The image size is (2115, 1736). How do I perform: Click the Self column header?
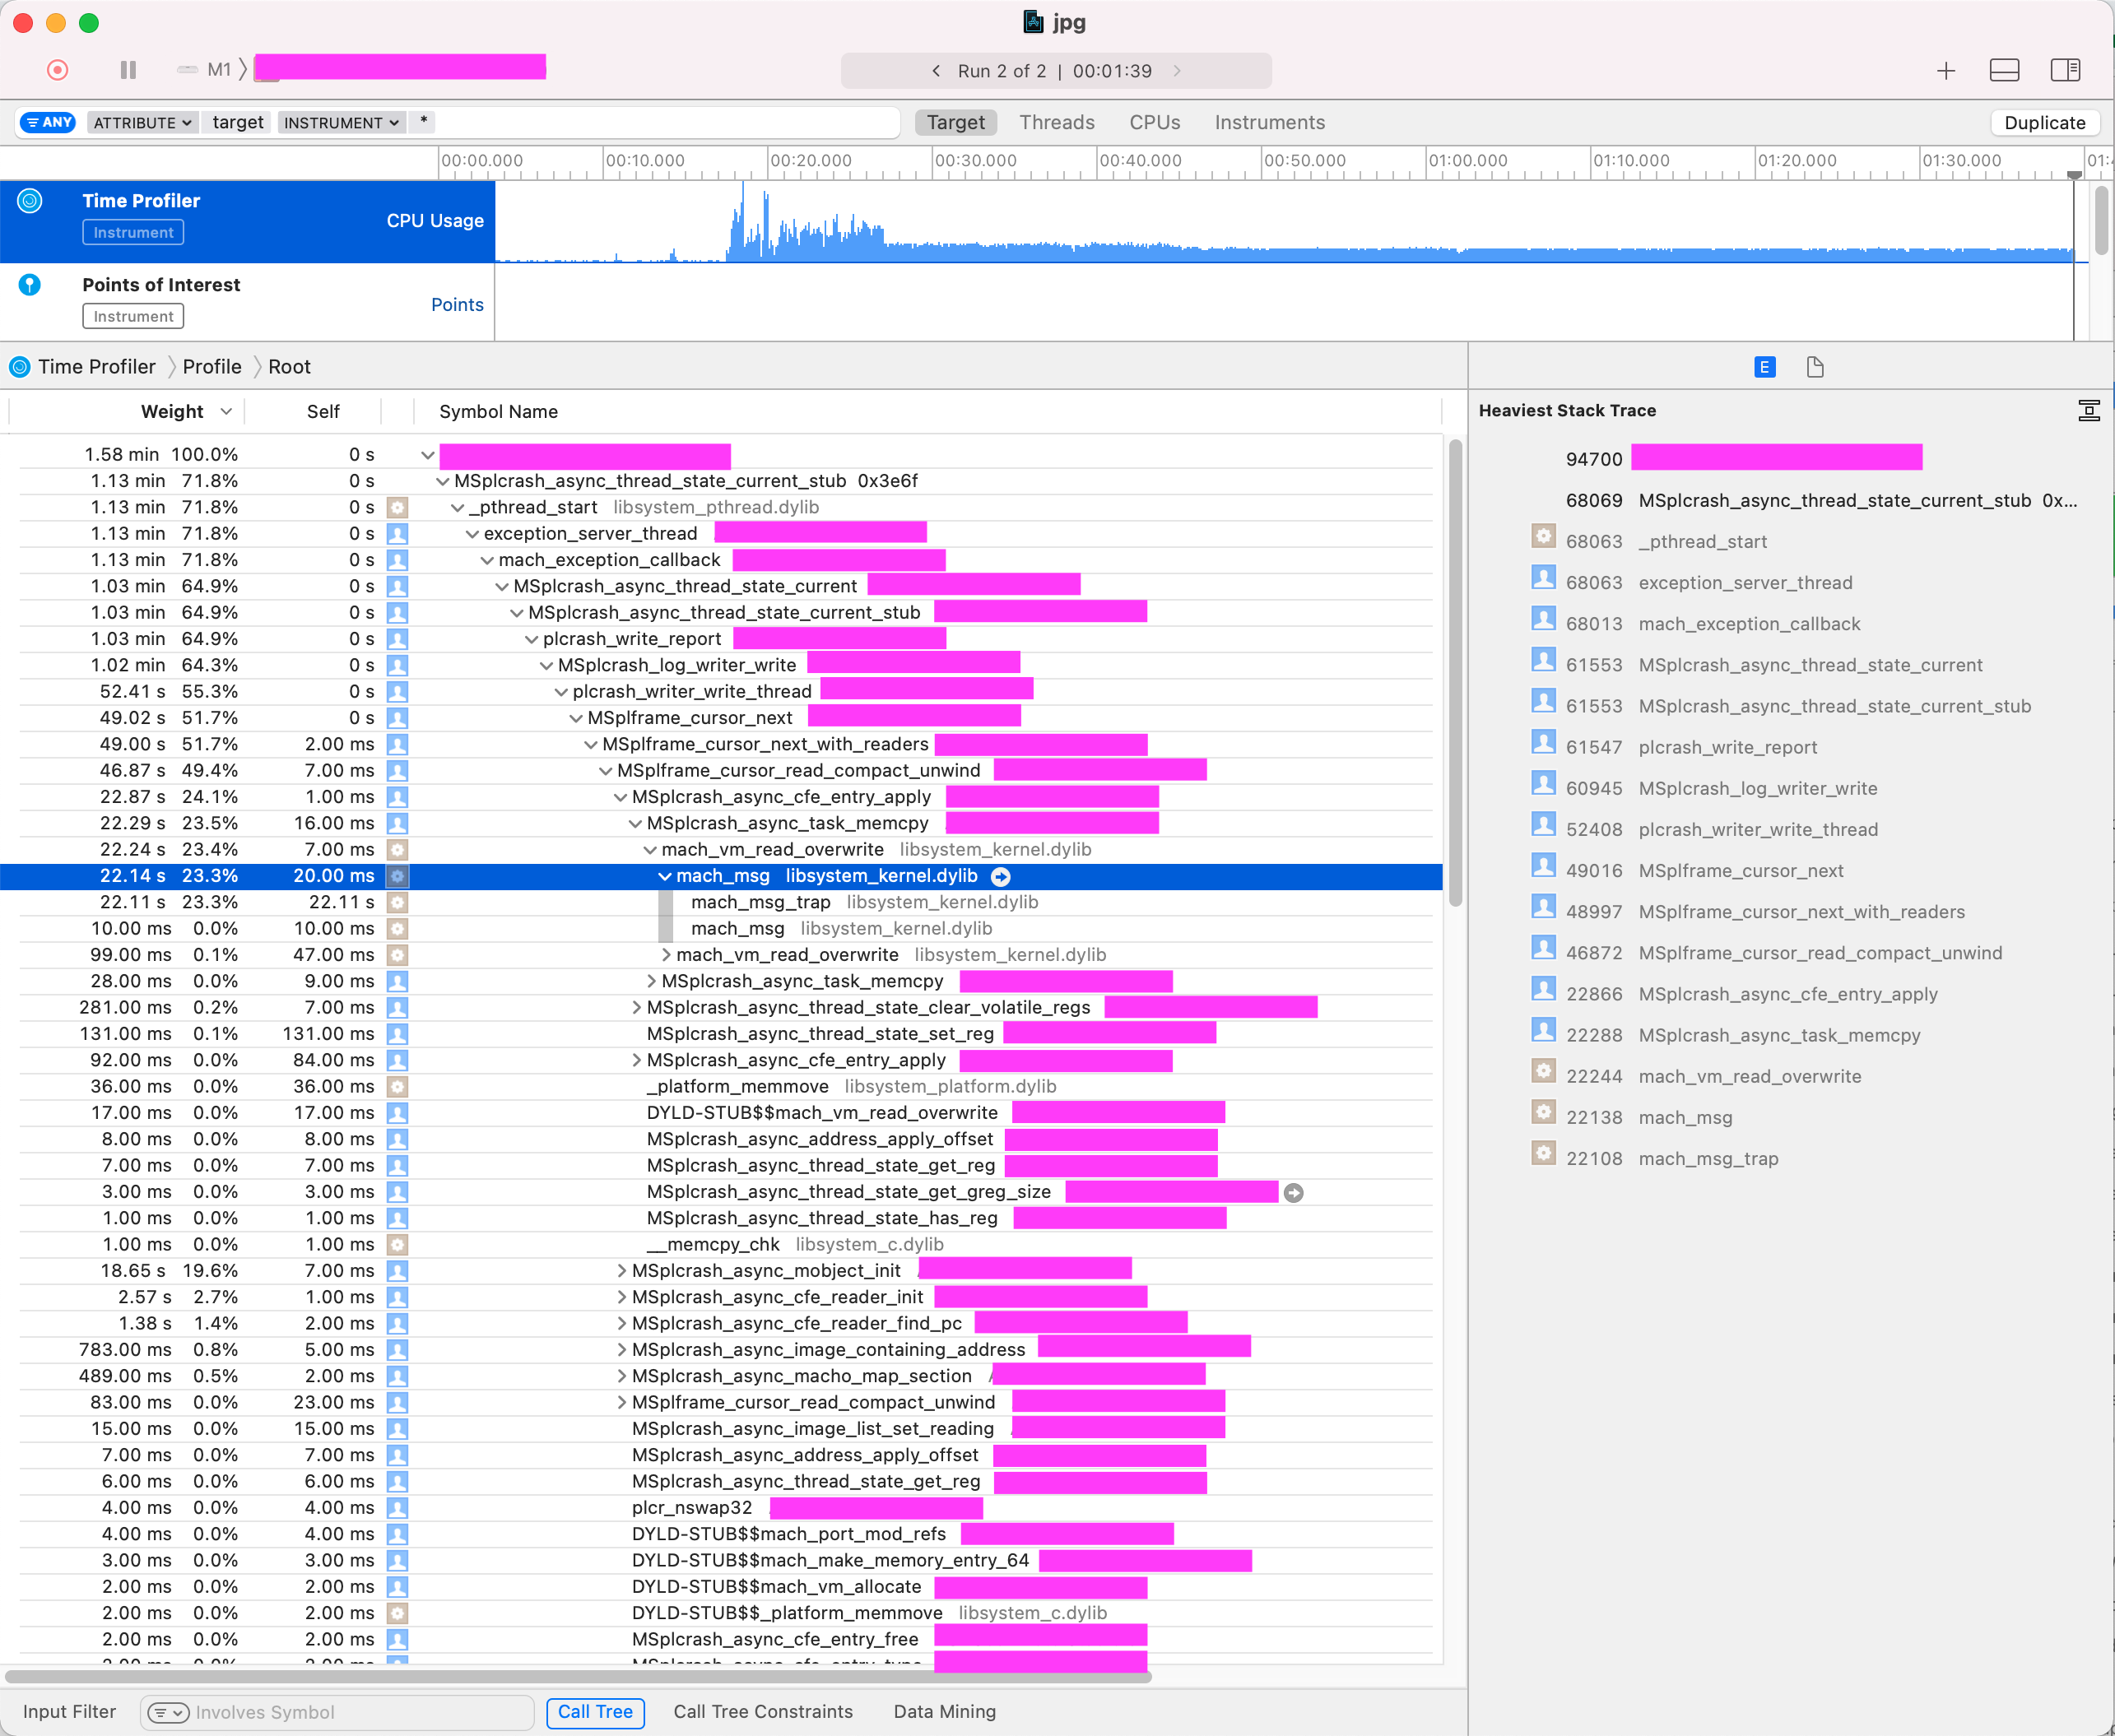pos(323,411)
